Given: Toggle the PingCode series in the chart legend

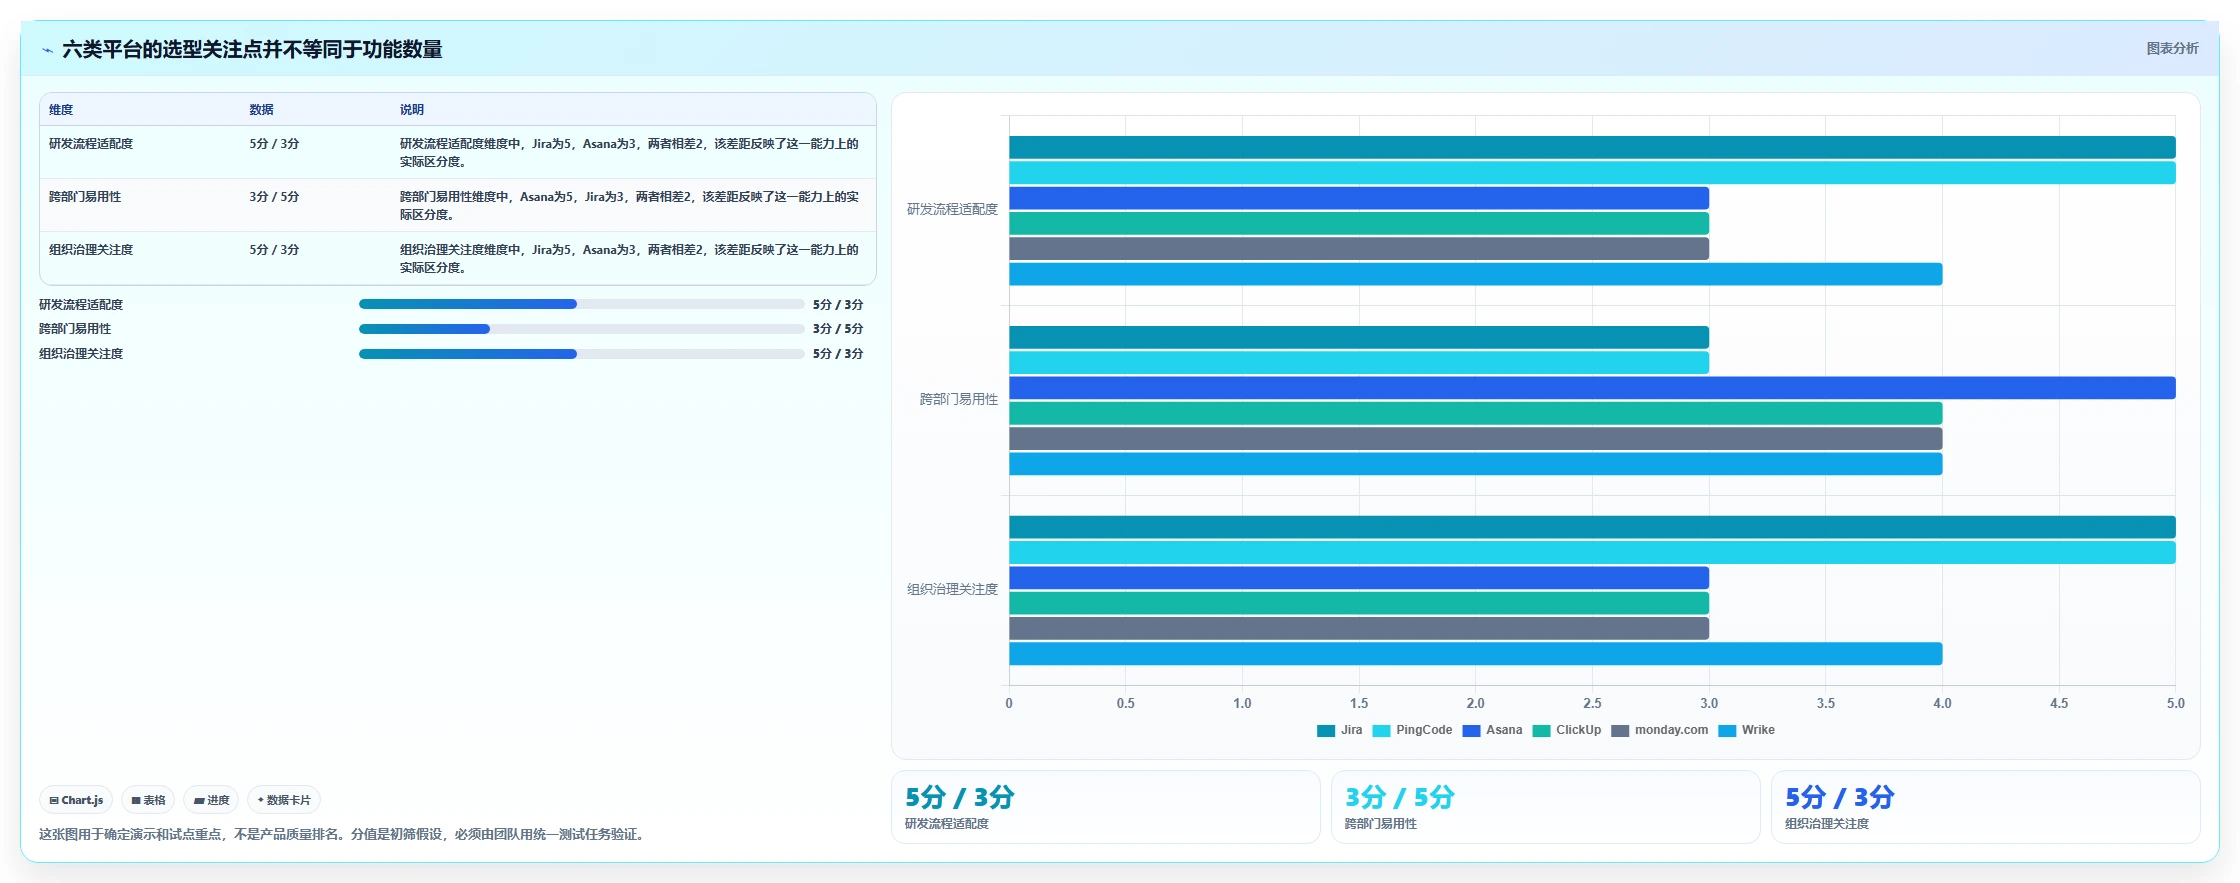Looking at the screenshot, I should pos(1412,730).
